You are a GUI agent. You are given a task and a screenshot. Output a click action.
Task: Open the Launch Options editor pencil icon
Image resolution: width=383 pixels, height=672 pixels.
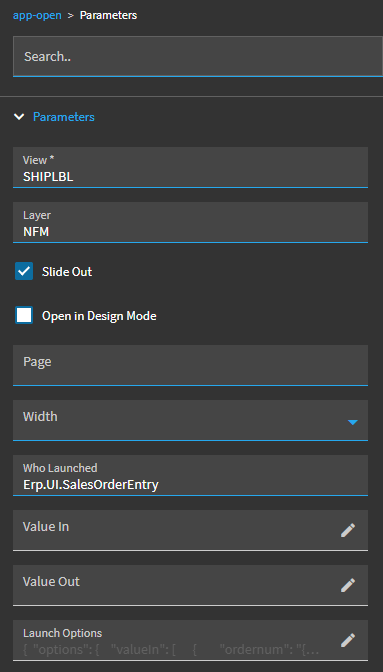pyautogui.click(x=347, y=640)
